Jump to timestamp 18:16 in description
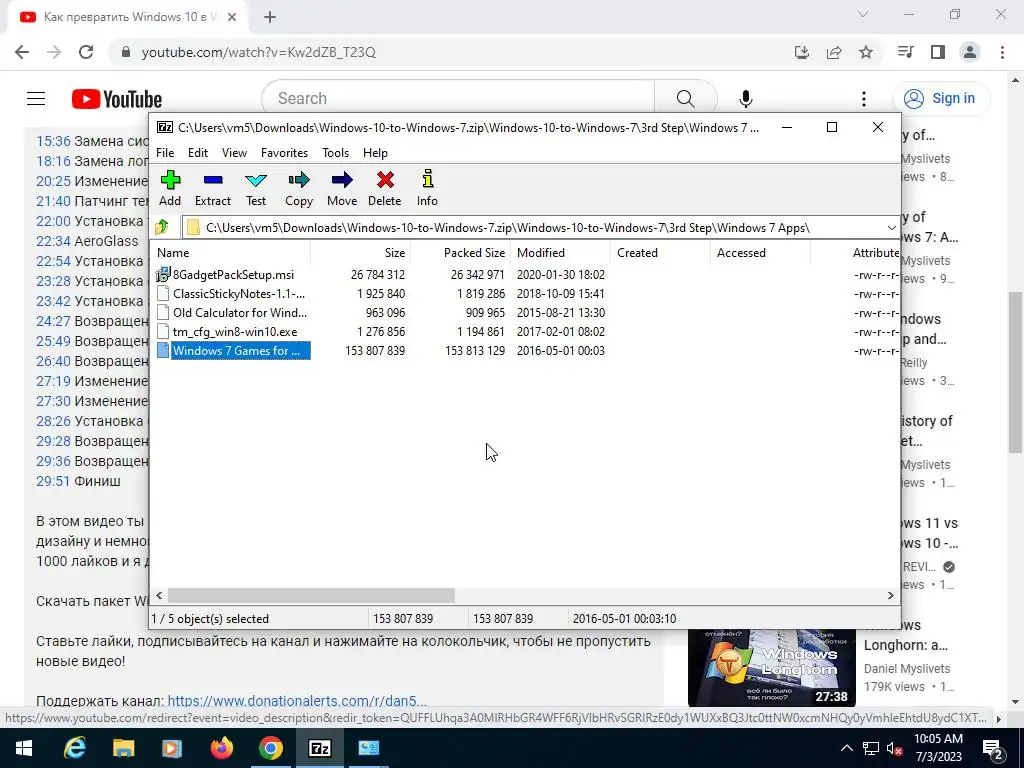Viewport: 1024px width, 768px height. click(x=53, y=161)
